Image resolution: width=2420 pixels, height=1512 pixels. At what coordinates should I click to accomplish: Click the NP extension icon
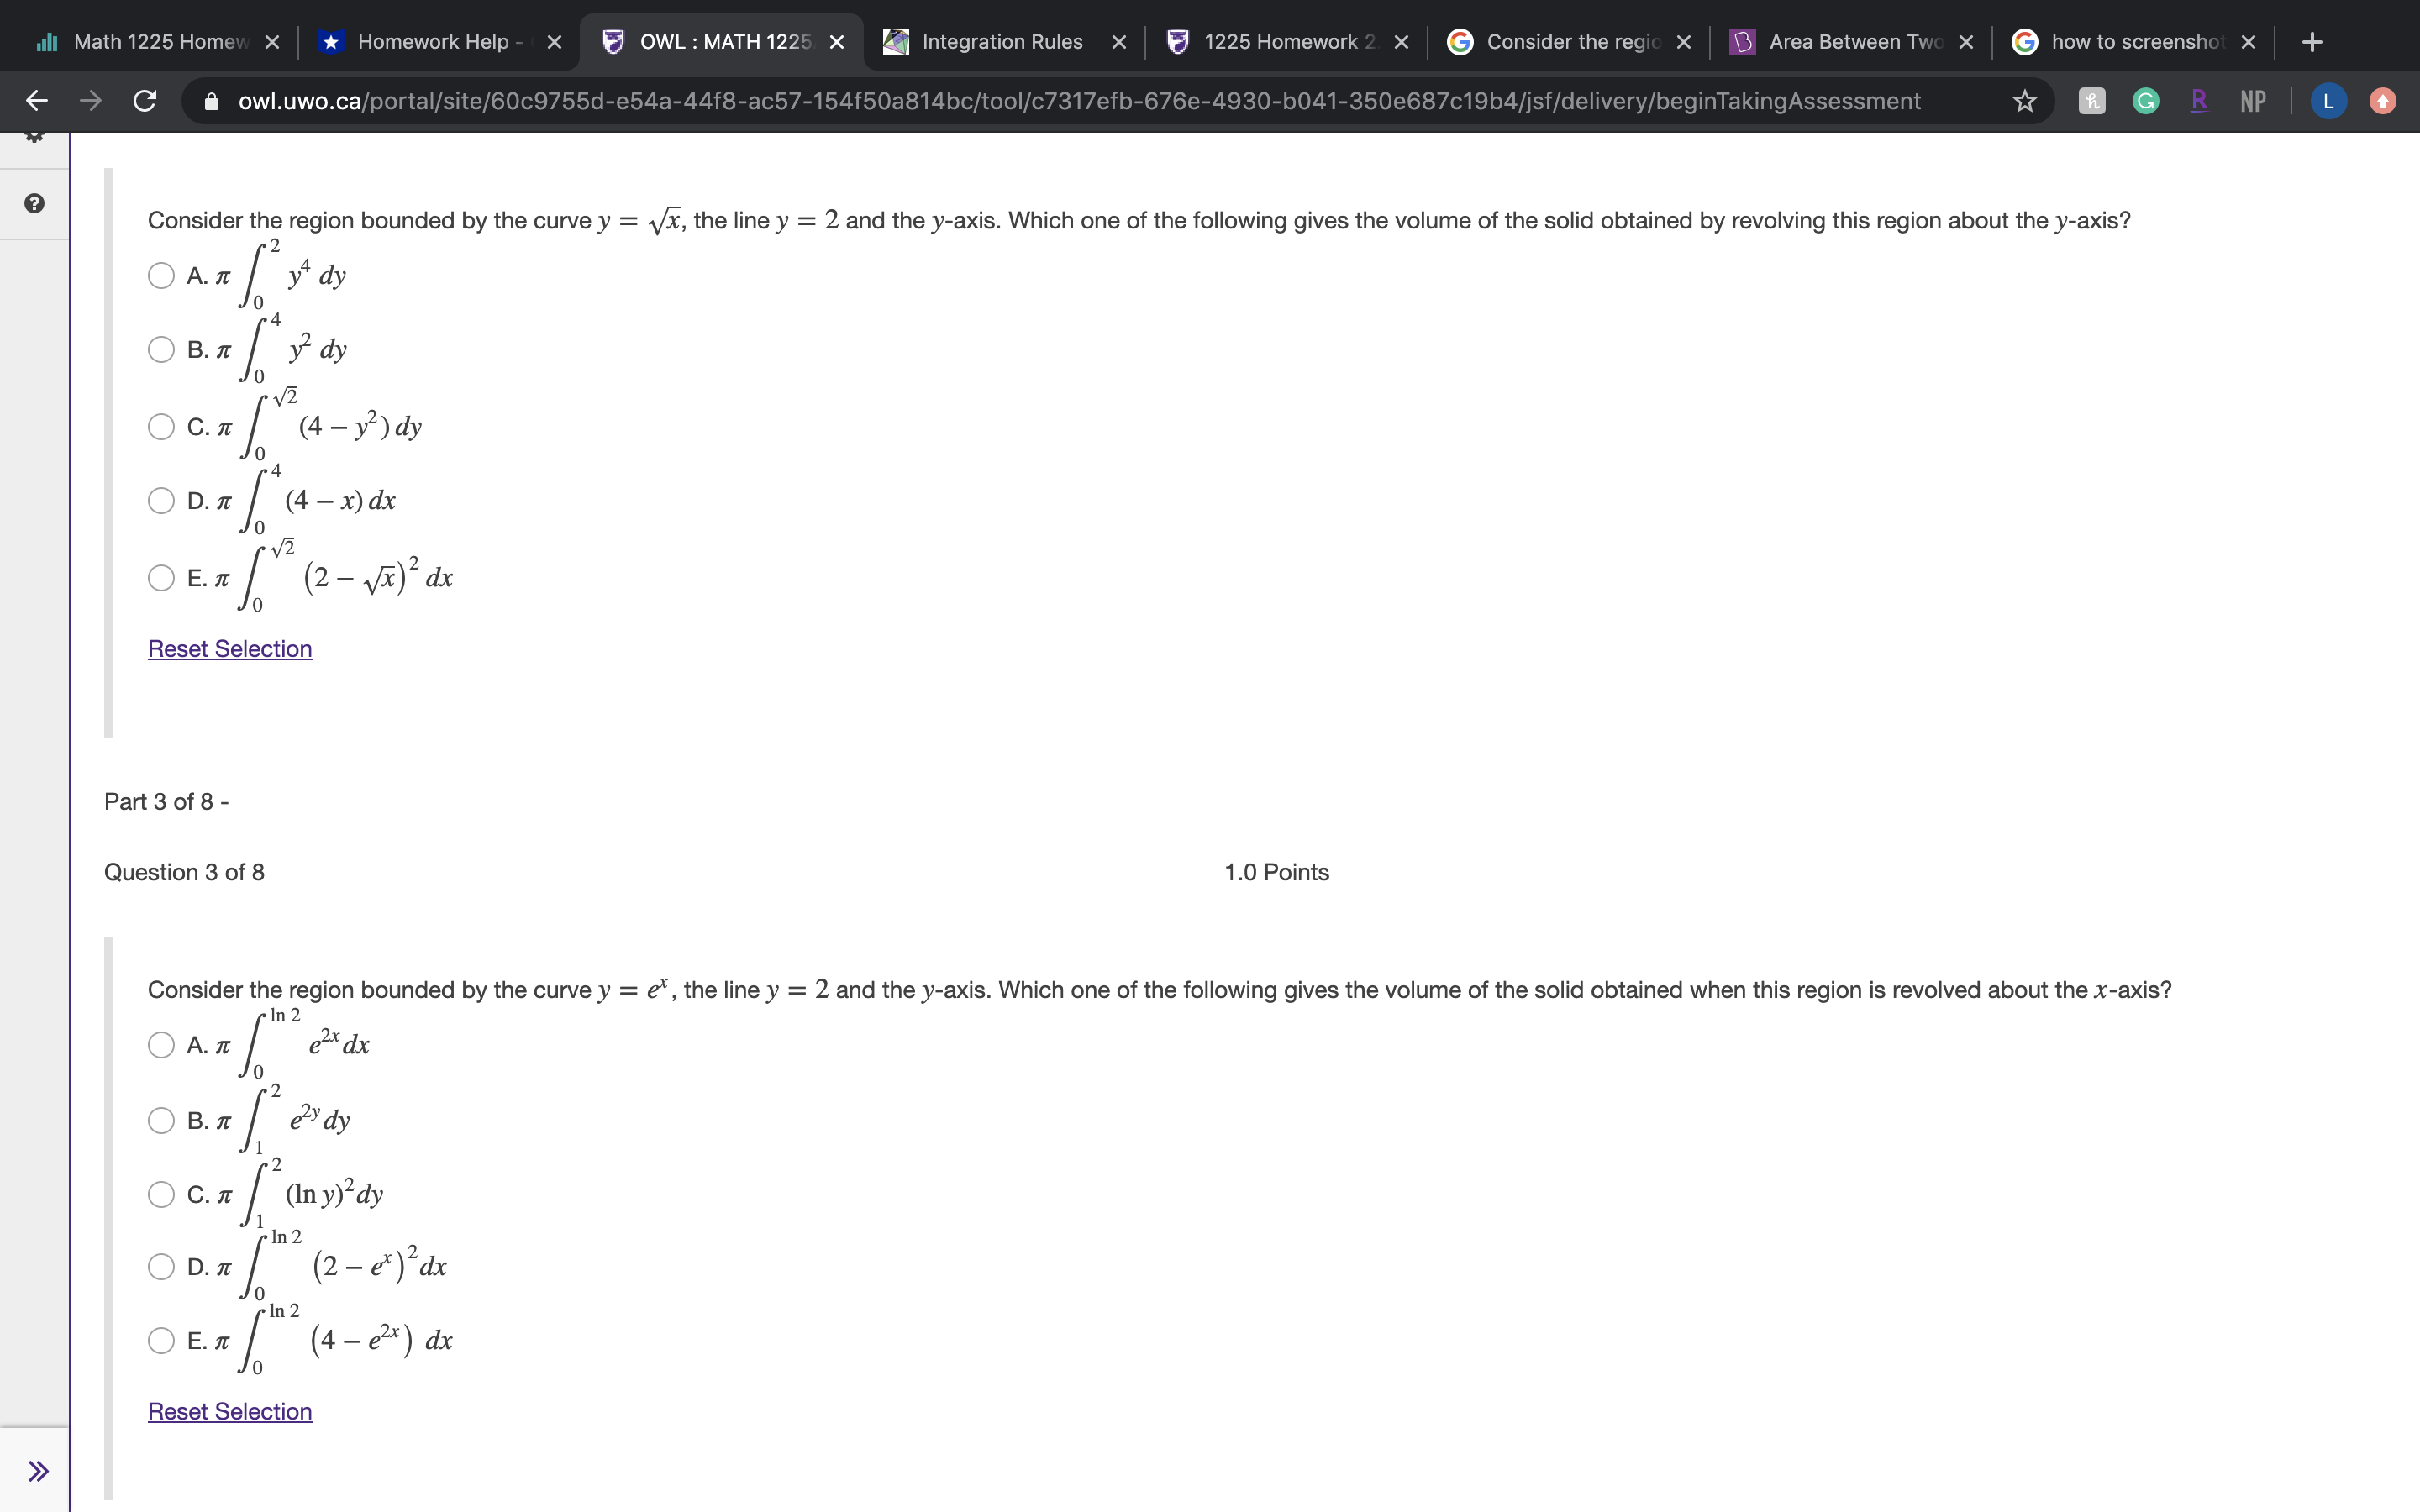click(2253, 101)
